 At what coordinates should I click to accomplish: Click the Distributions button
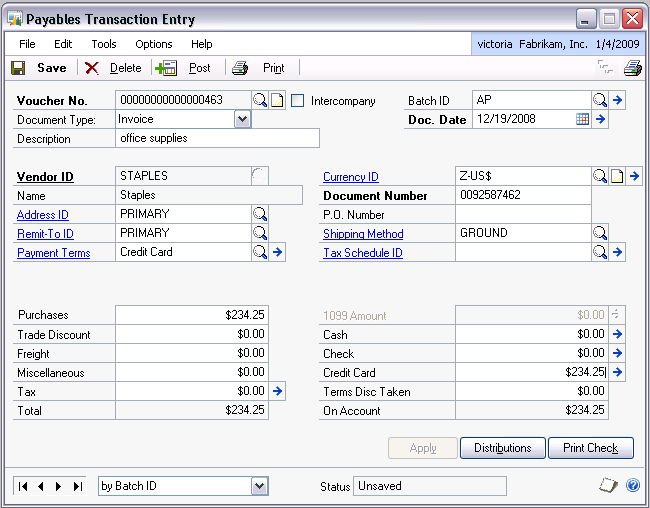[502, 448]
